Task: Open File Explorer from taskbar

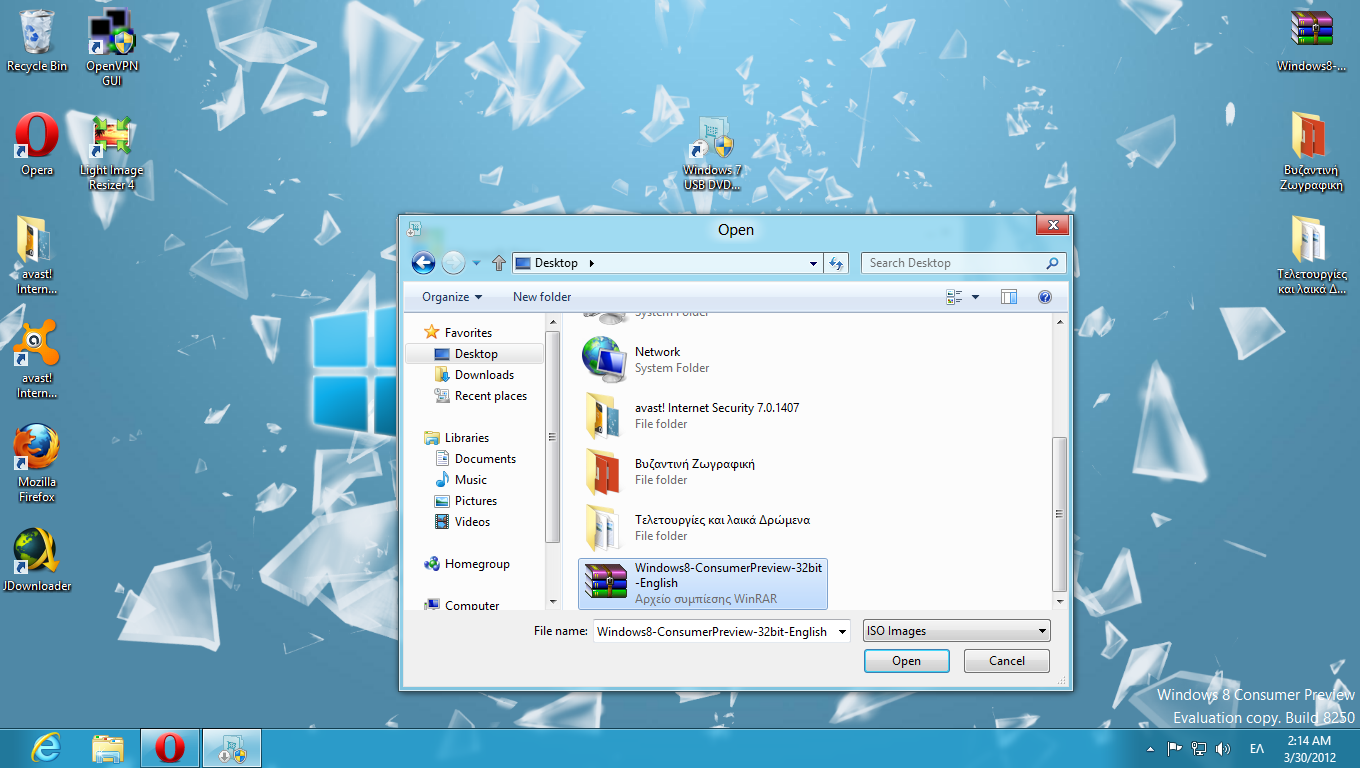Action: coord(108,747)
